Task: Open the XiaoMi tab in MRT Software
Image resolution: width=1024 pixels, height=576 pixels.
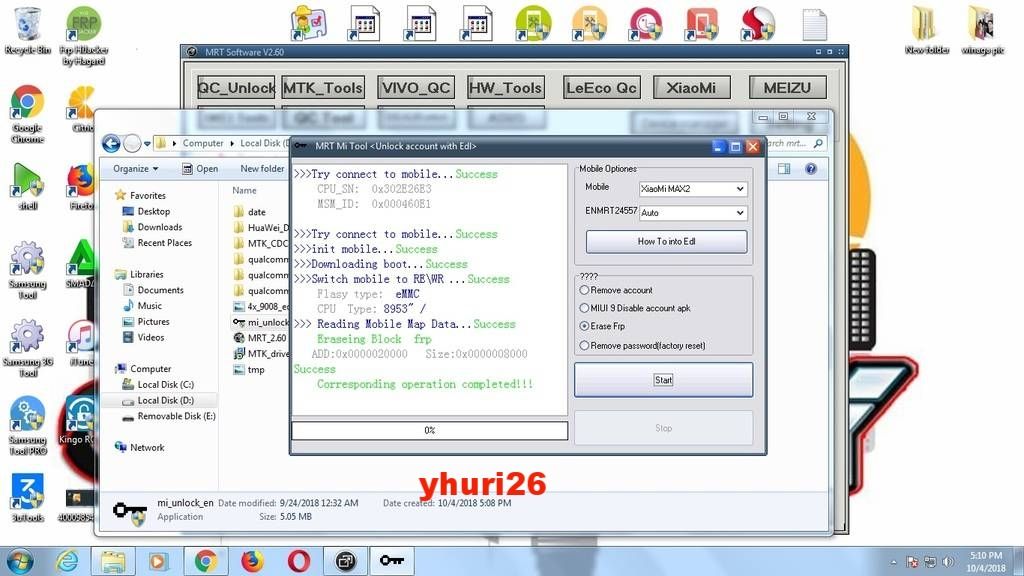Action: pyautogui.click(x=692, y=88)
